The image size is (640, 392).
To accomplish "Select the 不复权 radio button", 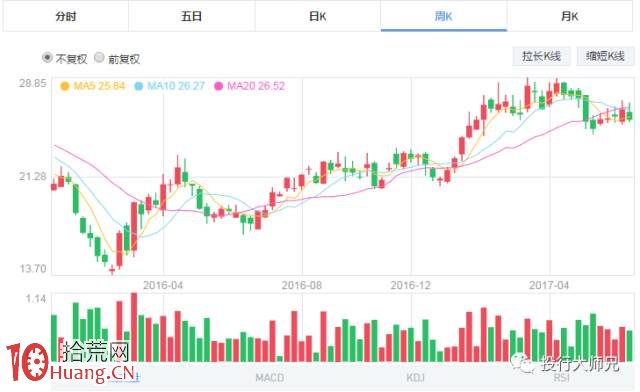I will [47, 58].
